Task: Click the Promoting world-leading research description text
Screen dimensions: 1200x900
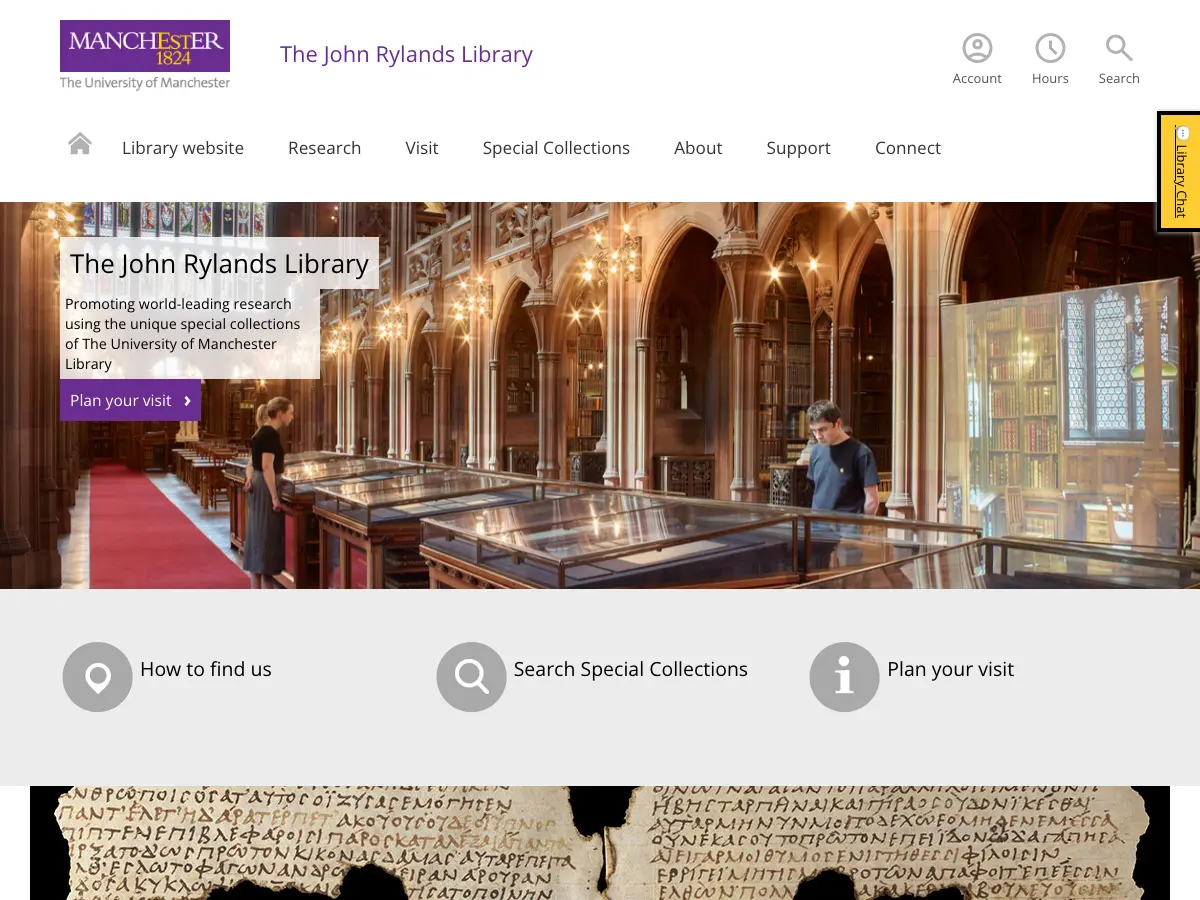Action: (x=183, y=334)
